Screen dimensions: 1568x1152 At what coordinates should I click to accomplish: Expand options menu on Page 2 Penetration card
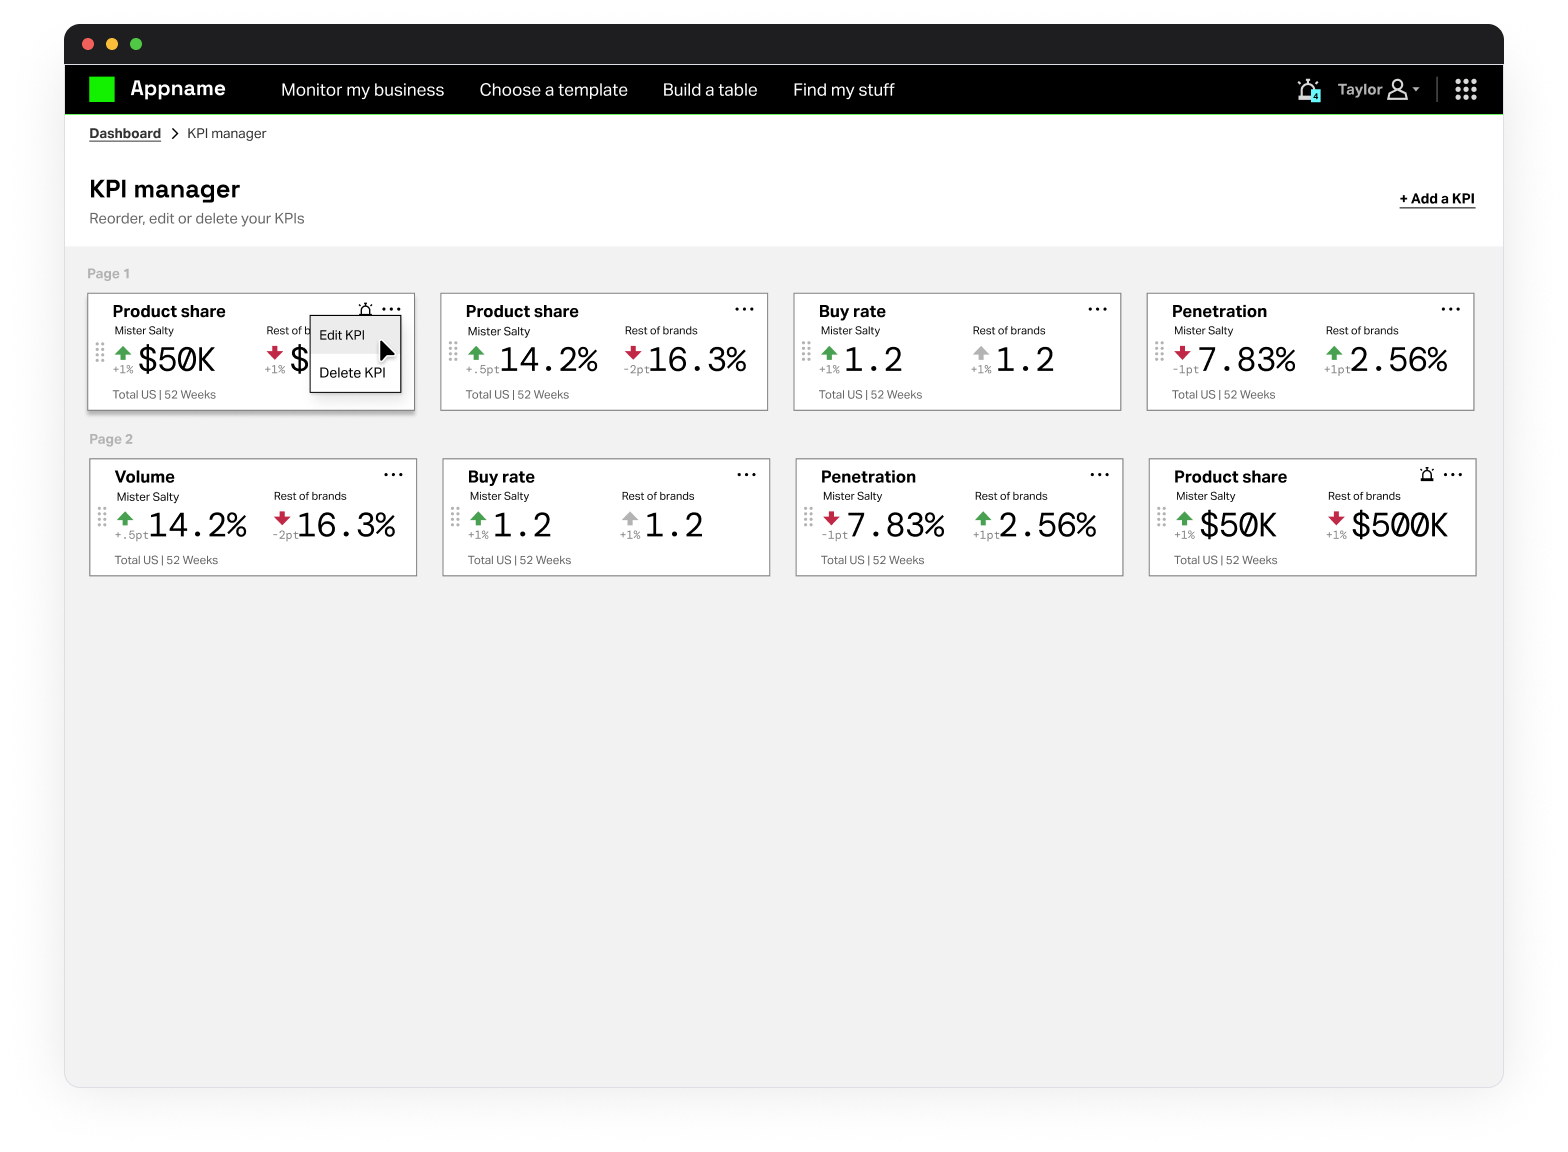[x=1099, y=475]
